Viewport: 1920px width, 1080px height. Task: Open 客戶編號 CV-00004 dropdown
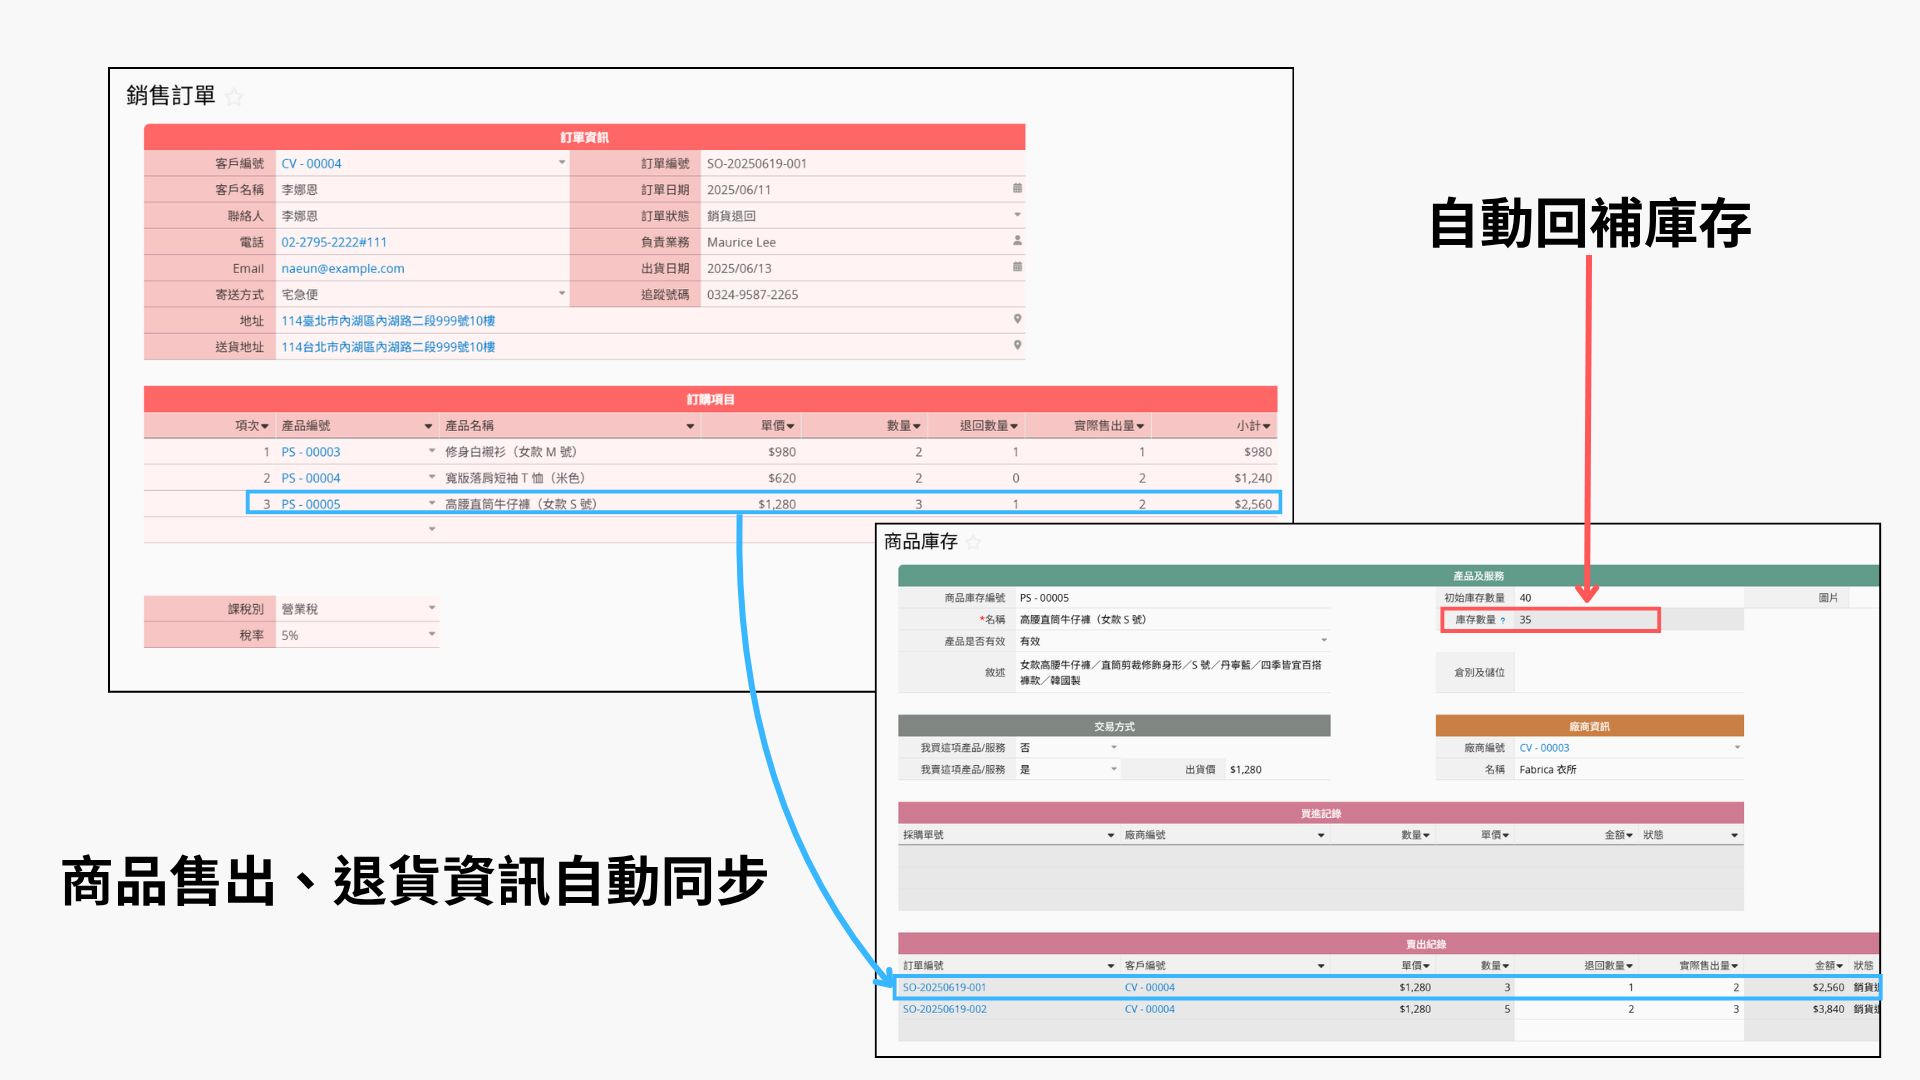point(561,162)
